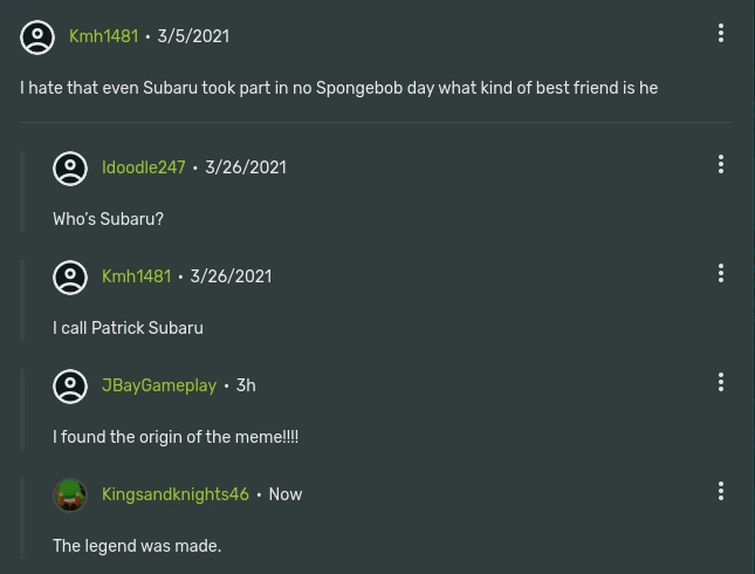This screenshot has height=574, width=755.
Task: Visit JBayGameplay's profile via username
Action: [158, 386]
